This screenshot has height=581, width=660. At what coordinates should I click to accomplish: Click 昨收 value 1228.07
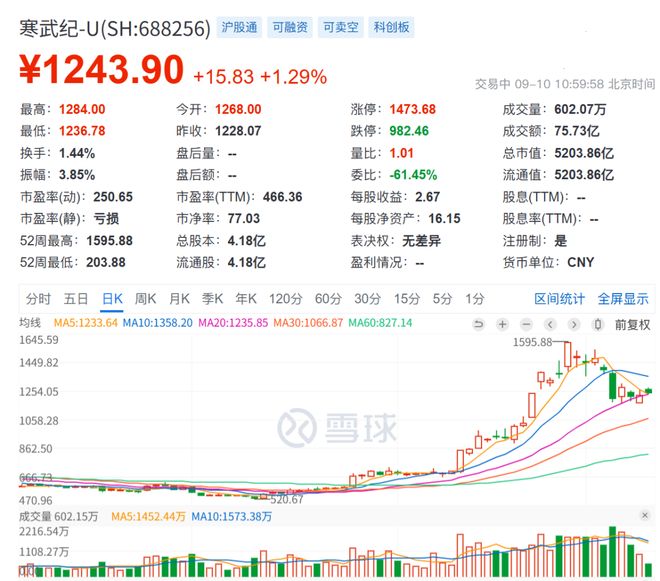point(238,131)
